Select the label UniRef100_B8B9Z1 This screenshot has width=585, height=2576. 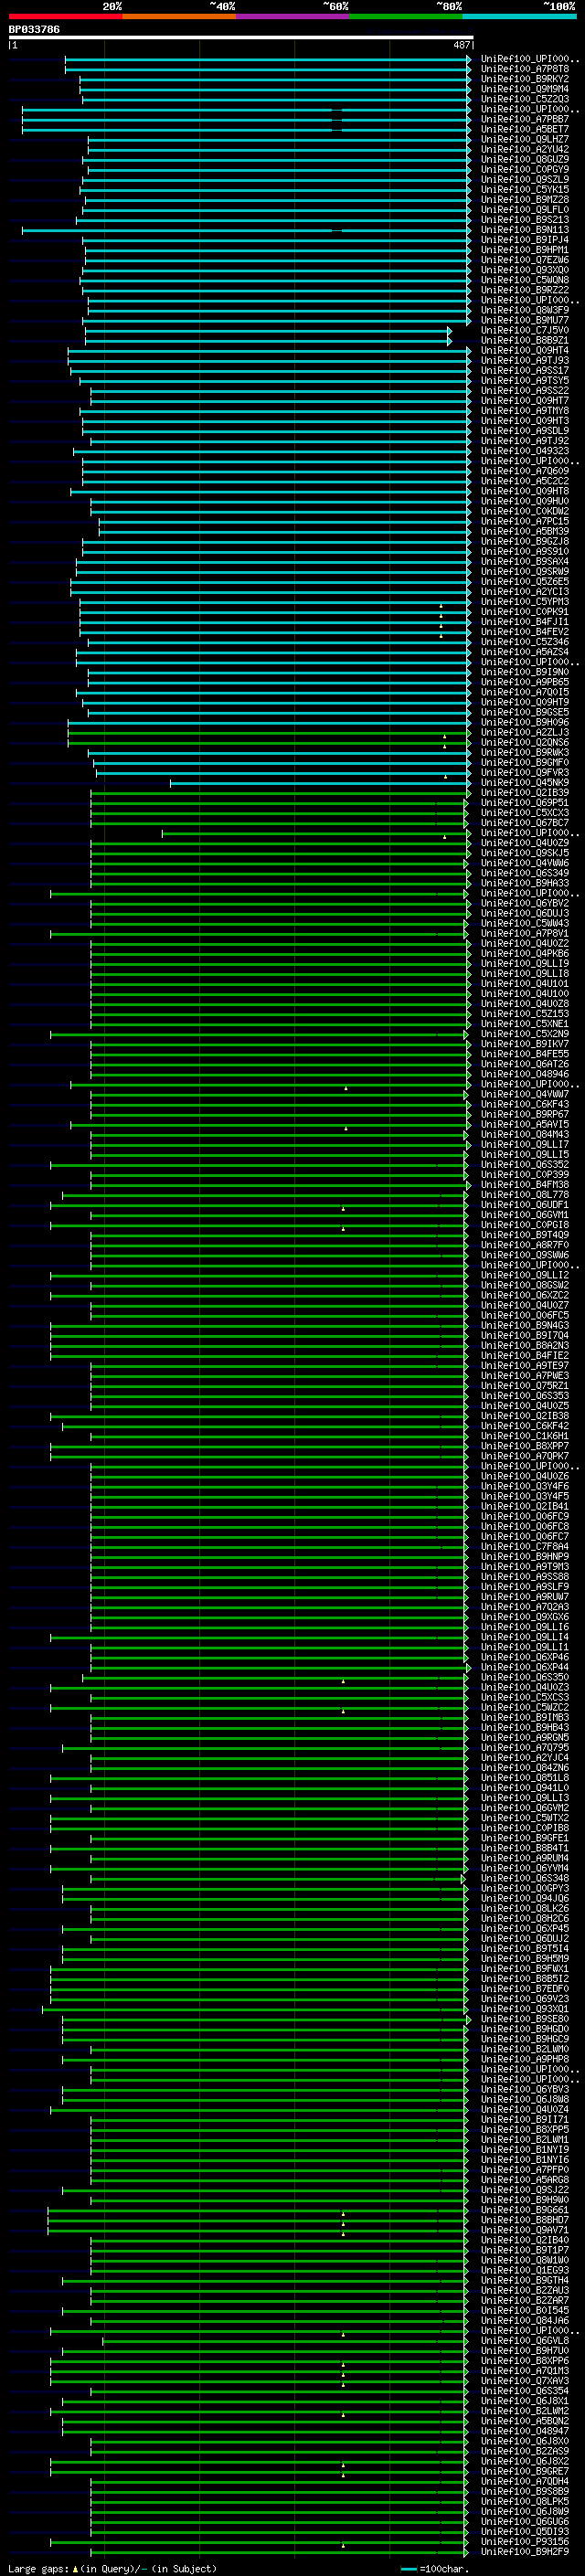coord(525,340)
